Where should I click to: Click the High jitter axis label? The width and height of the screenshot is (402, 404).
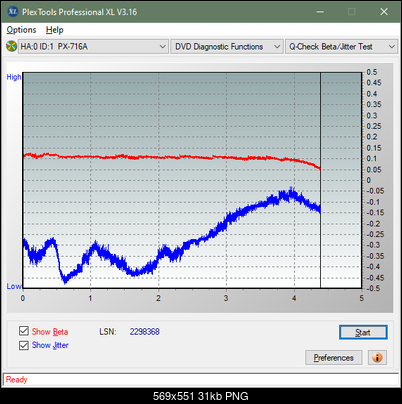click(14, 77)
